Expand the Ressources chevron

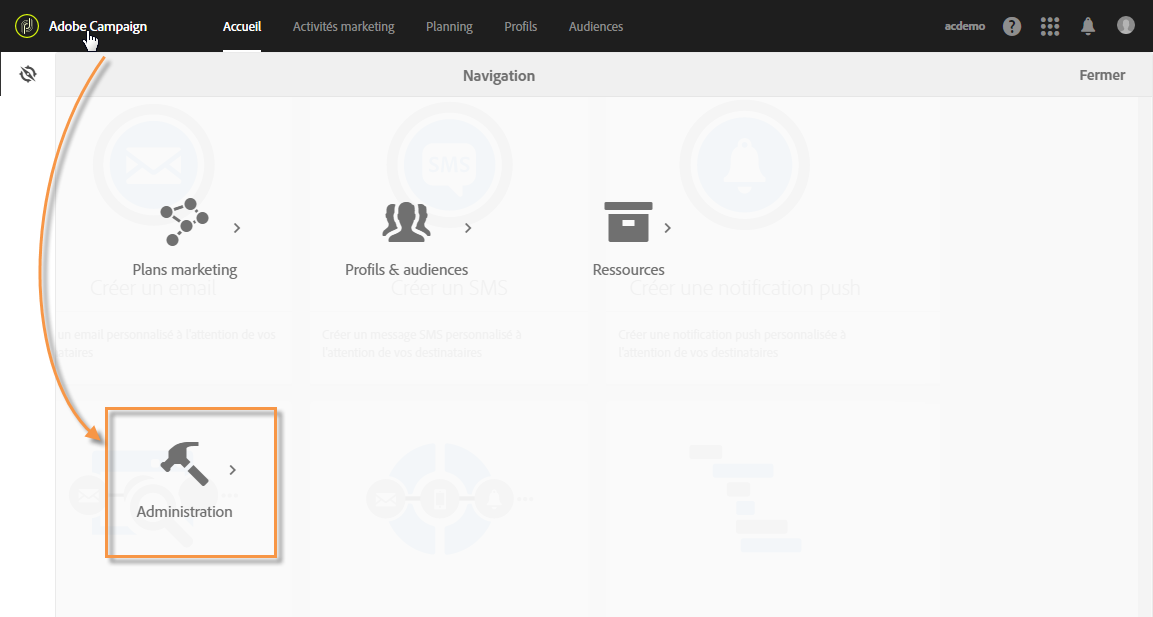pyautogui.click(x=668, y=228)
